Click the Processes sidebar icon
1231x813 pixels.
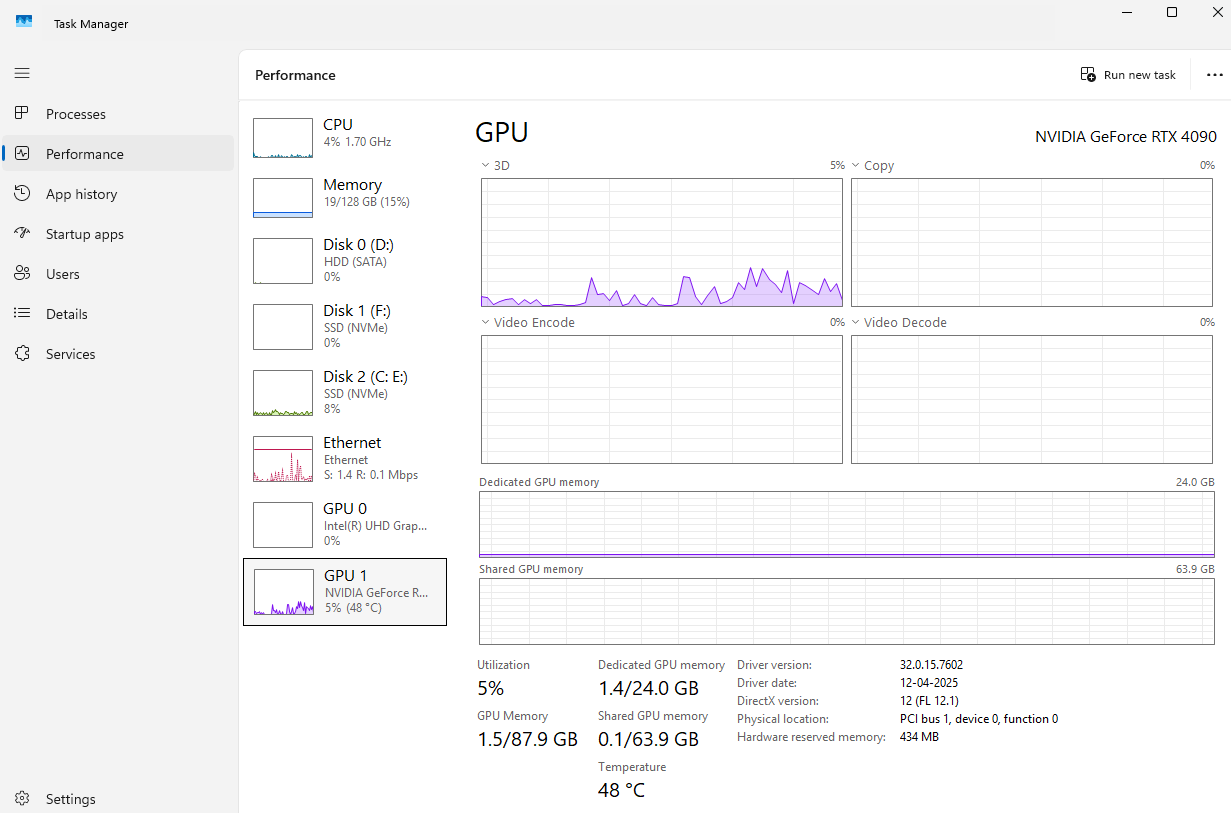22,114
